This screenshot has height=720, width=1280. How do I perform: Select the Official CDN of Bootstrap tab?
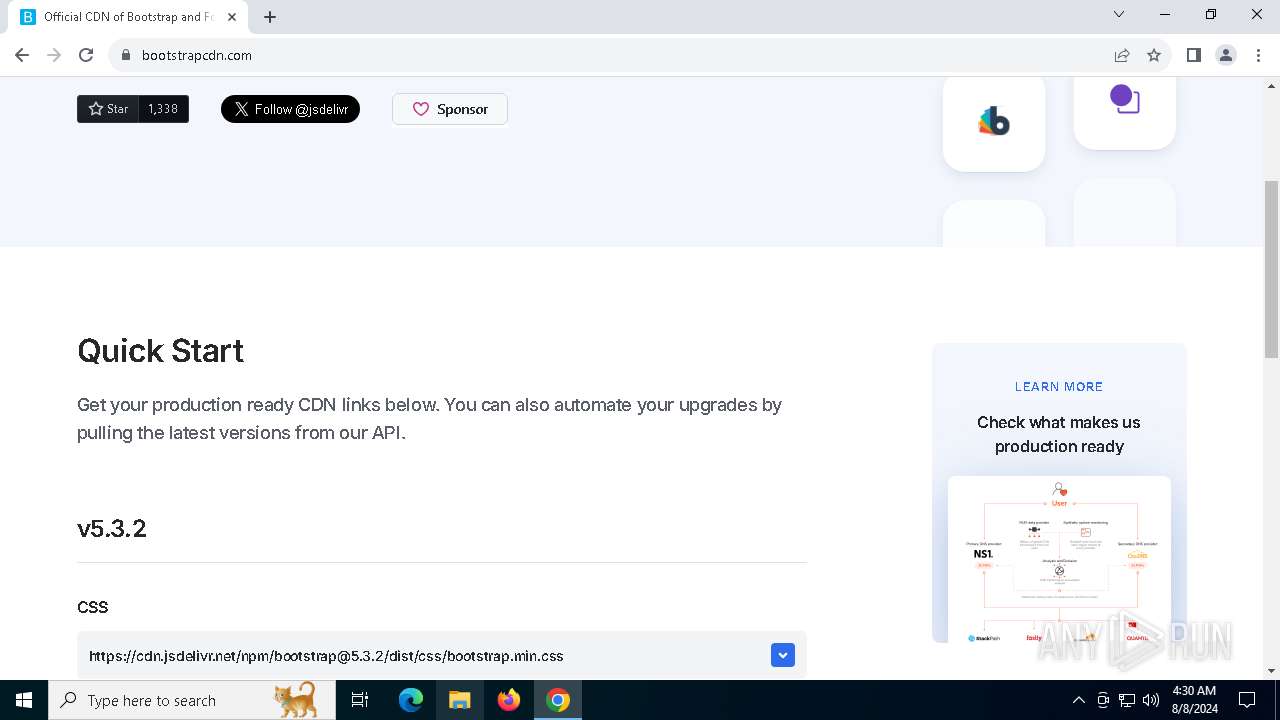128,17
